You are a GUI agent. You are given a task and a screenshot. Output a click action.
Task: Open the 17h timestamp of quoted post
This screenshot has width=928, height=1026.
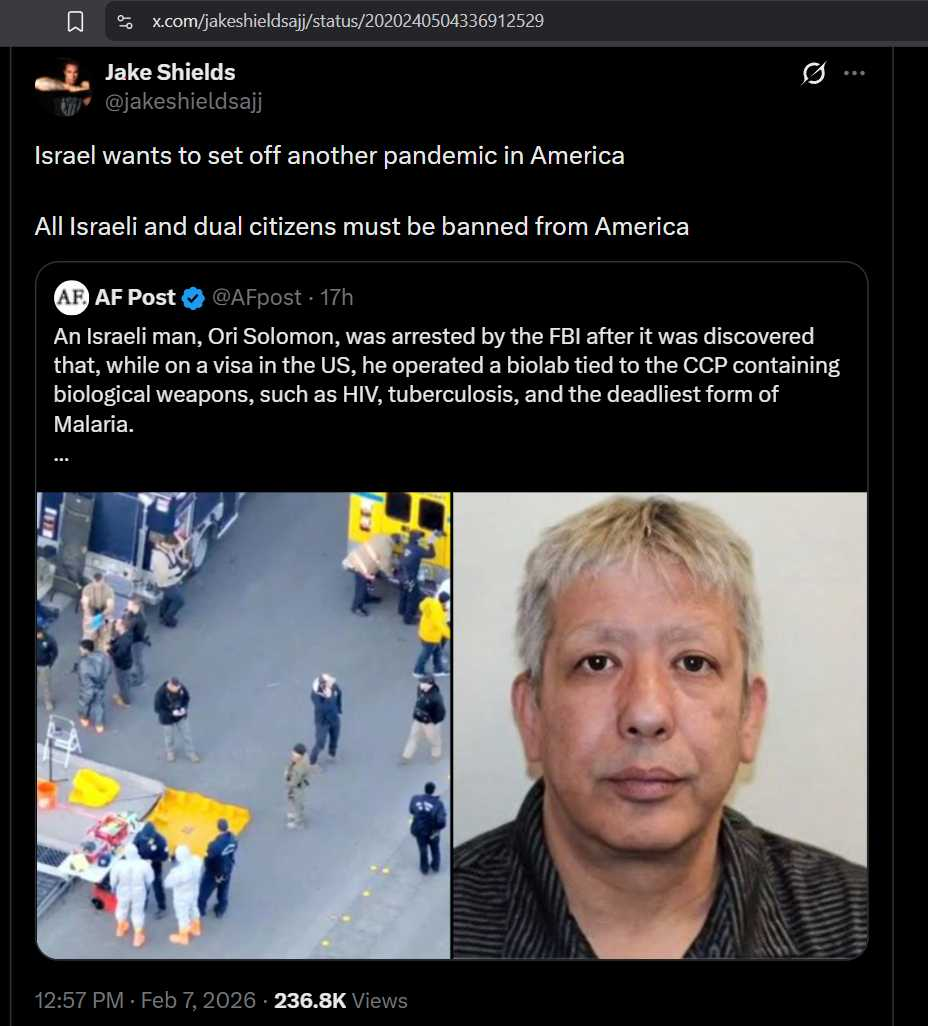pyautogui.click(x=336, y=298)
